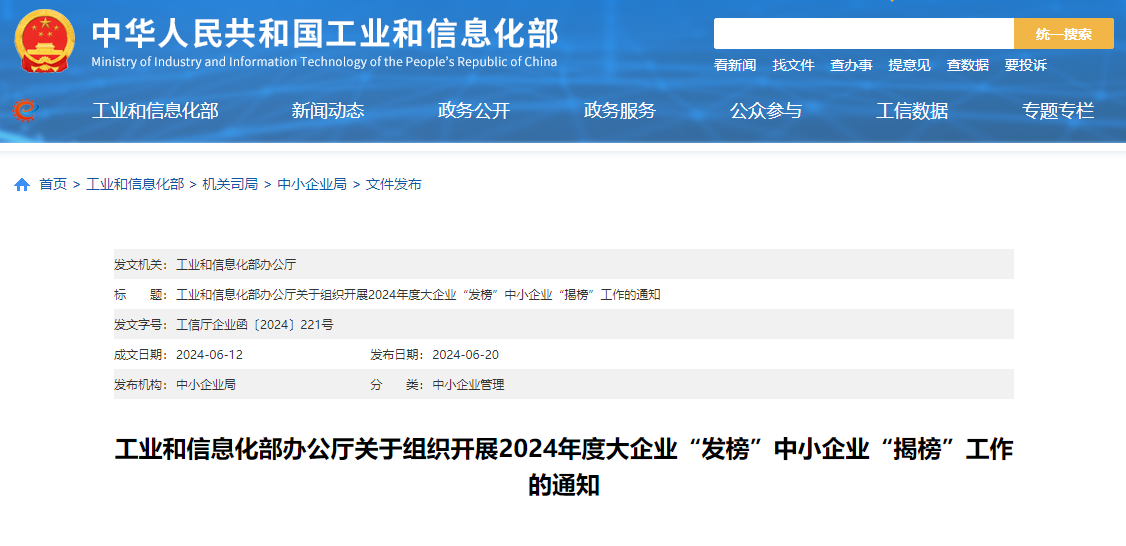Go to 中小企业局 in the breadcrumb
The width and height of the screenshot is (1126, 546).
[312, 184]
